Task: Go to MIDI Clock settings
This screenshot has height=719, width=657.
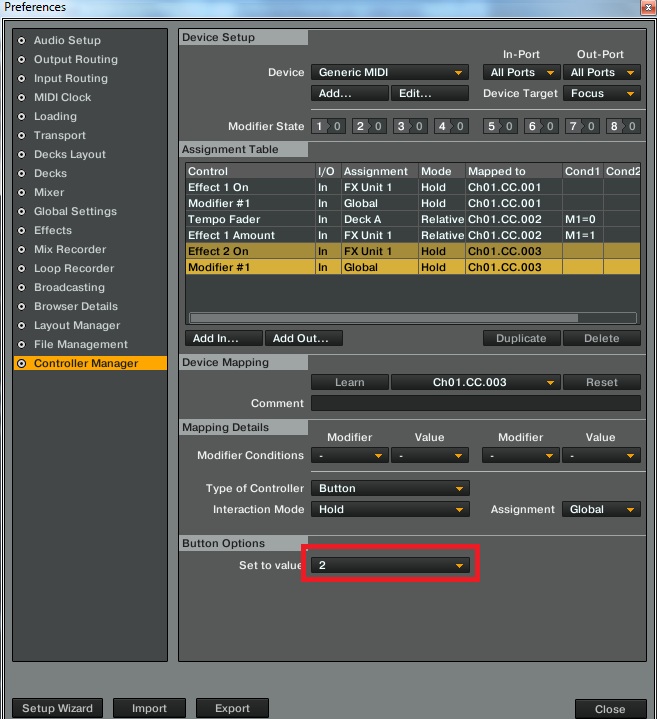Action: pyautogui.click(x=62, y=97)
